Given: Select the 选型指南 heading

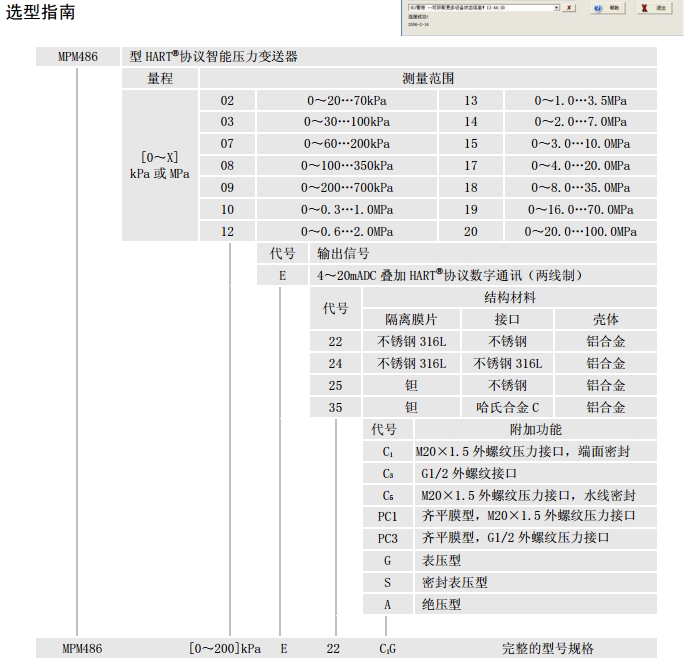Looking at the screenshot, I should pyautogui.click(x=40, y=14).
